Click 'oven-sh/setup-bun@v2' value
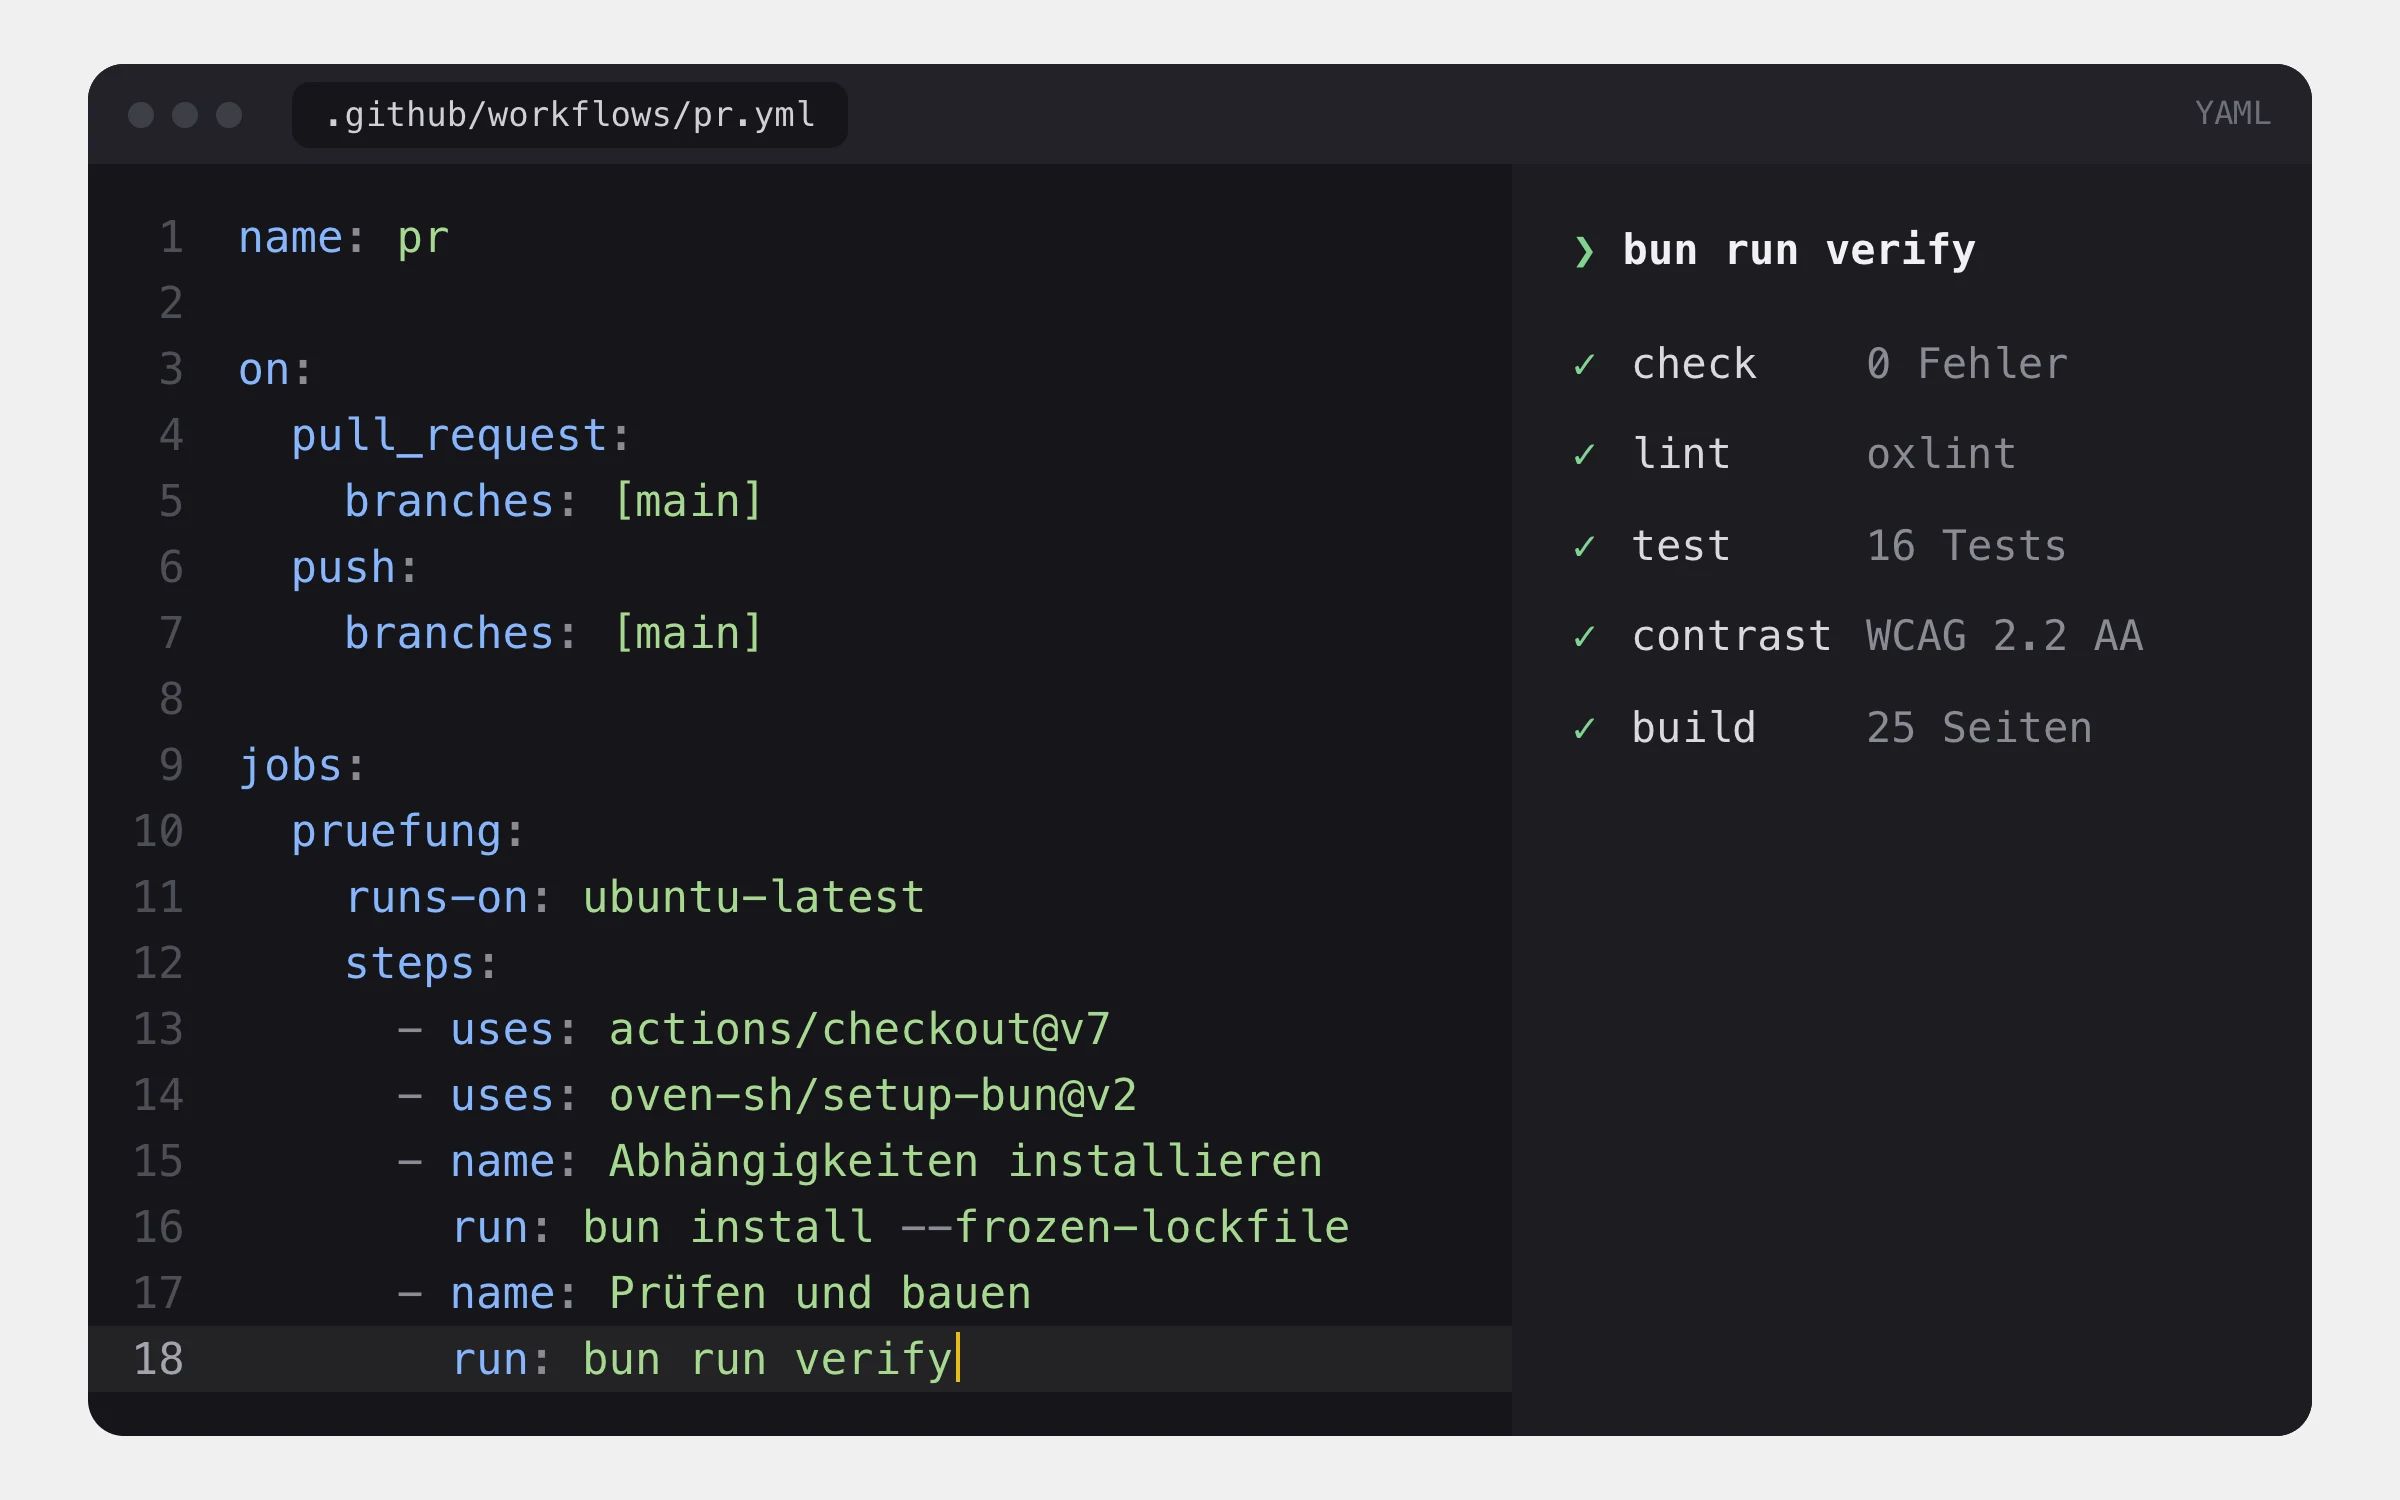The width and height of the screenshot is (2400, 1500). pyautogui.click(x=873, y=1096)
